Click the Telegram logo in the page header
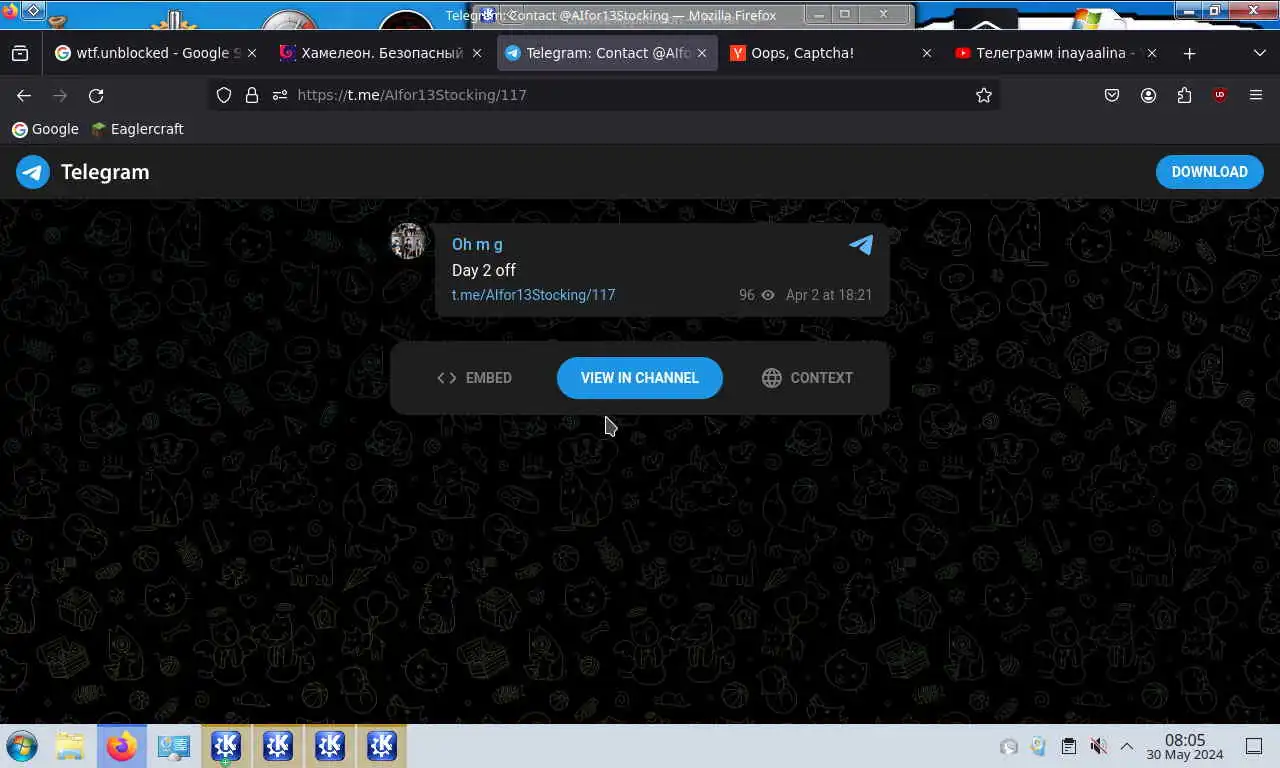This screenshot has height=768, width=1280. [x=83, y=172]
